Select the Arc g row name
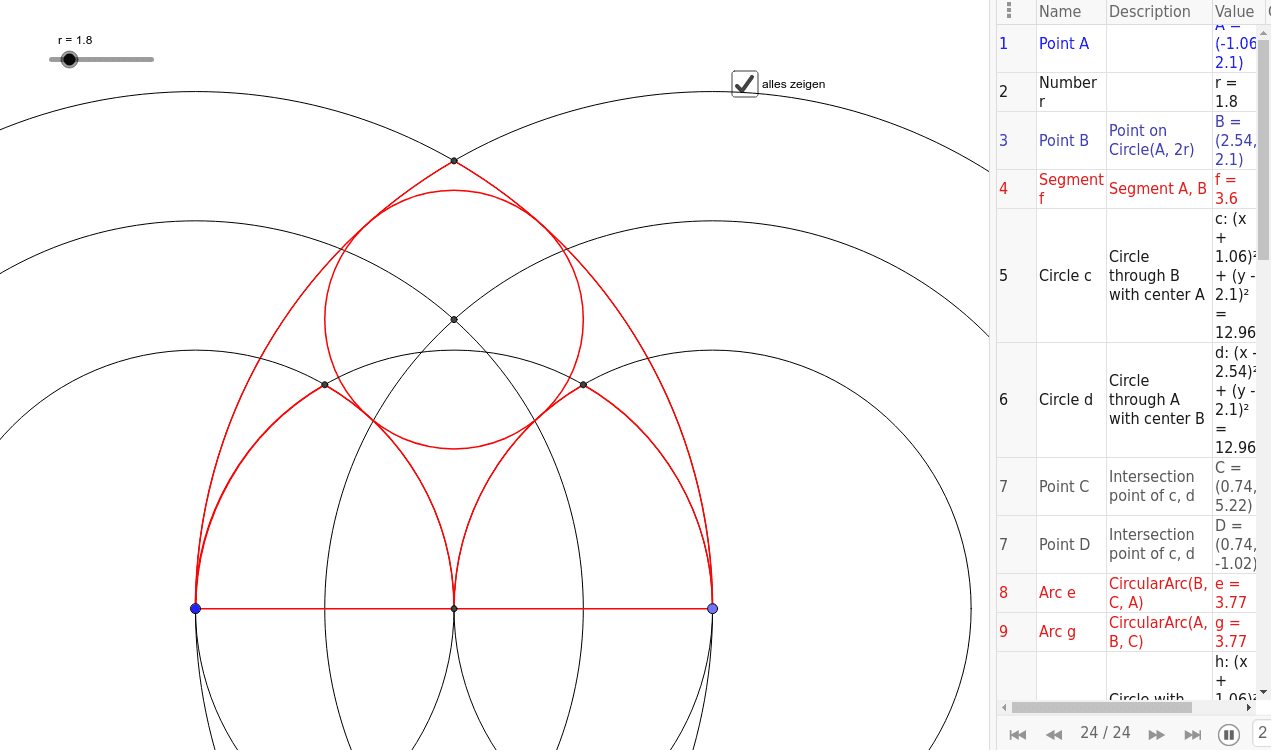Image resolution: width=1273 pixels, height=752 pixels. point(1058,632)
